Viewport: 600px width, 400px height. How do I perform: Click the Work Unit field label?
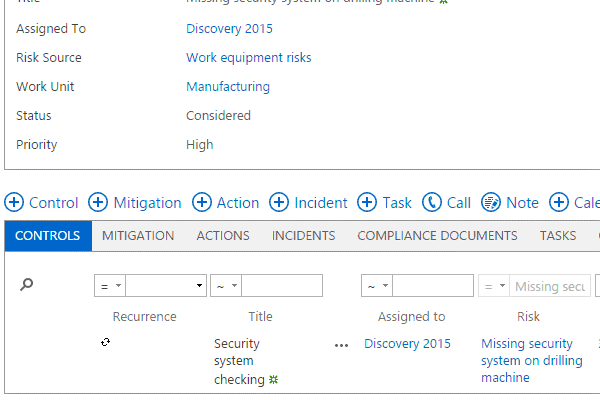pos(45,87)
